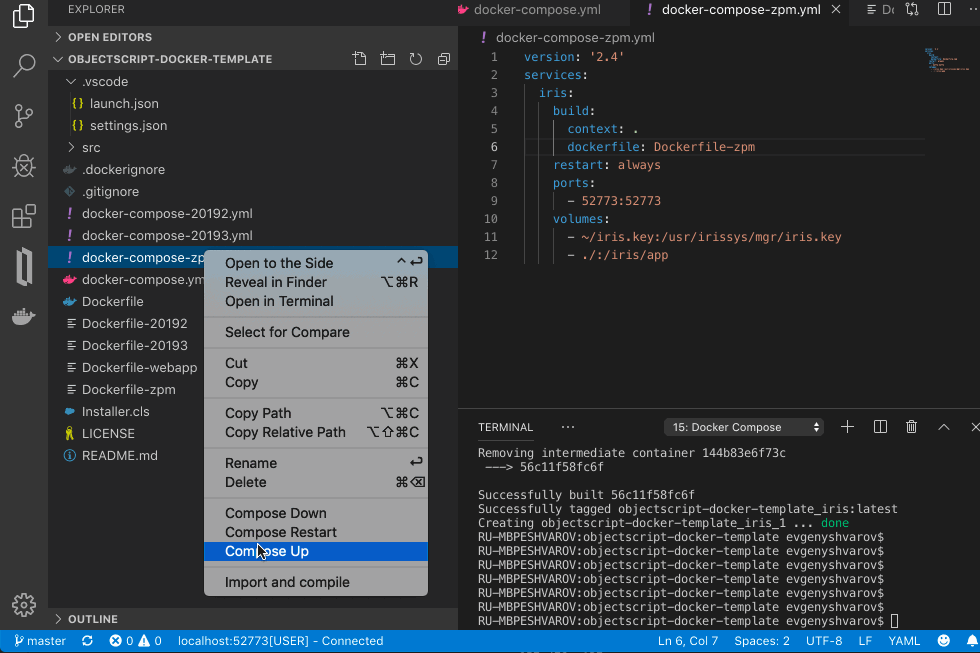Click Cut in the context menu
This screenshot has height=653, width=980.
coord(316,363)
